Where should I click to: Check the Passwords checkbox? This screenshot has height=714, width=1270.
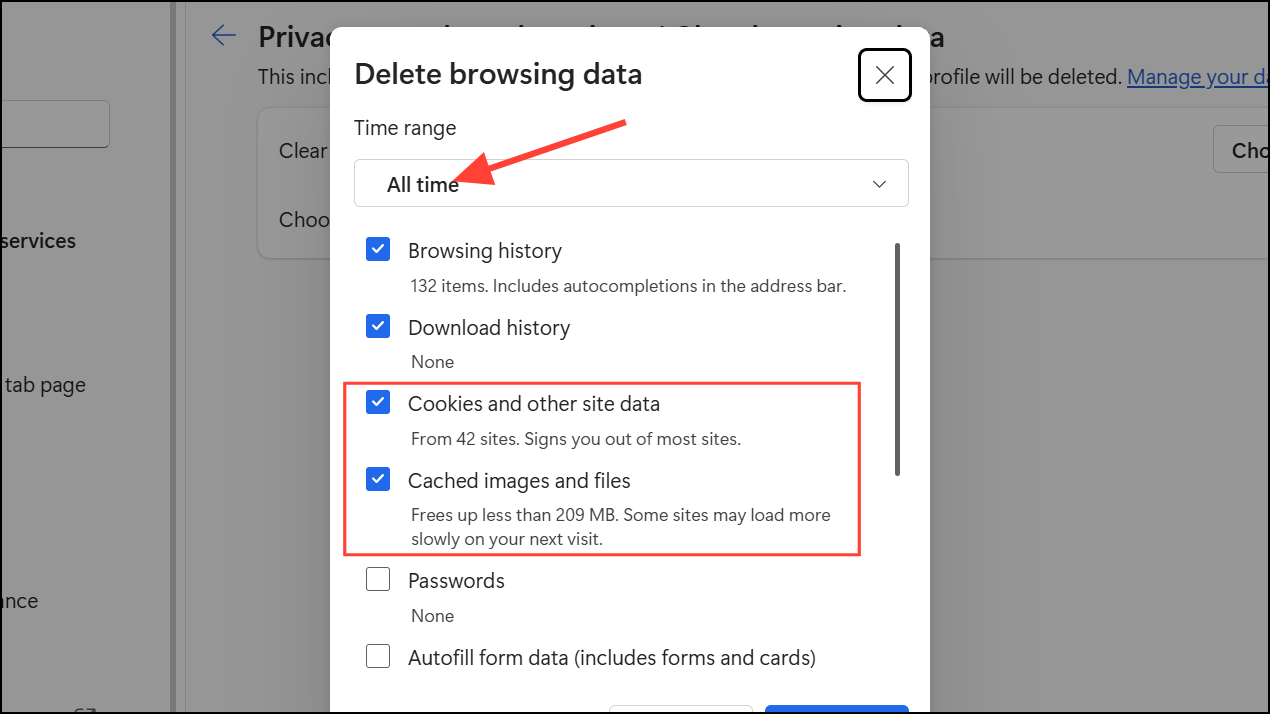click(378, 580)
